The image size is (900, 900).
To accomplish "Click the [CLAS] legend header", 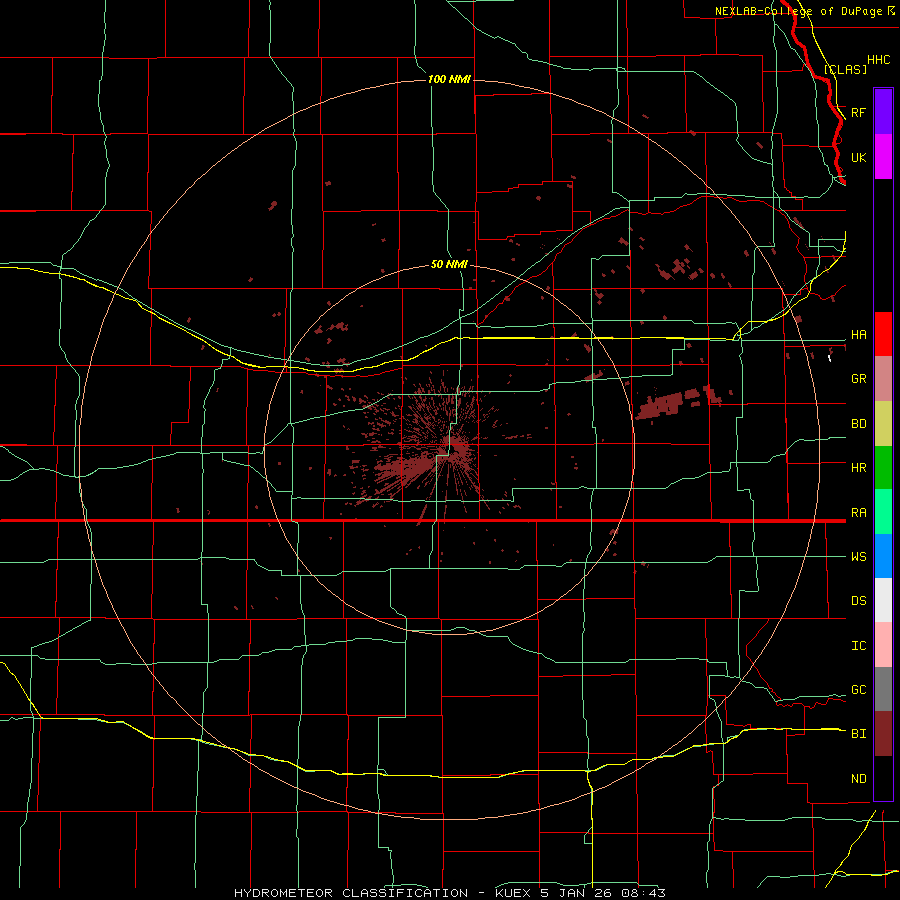I will pos(845,69).
